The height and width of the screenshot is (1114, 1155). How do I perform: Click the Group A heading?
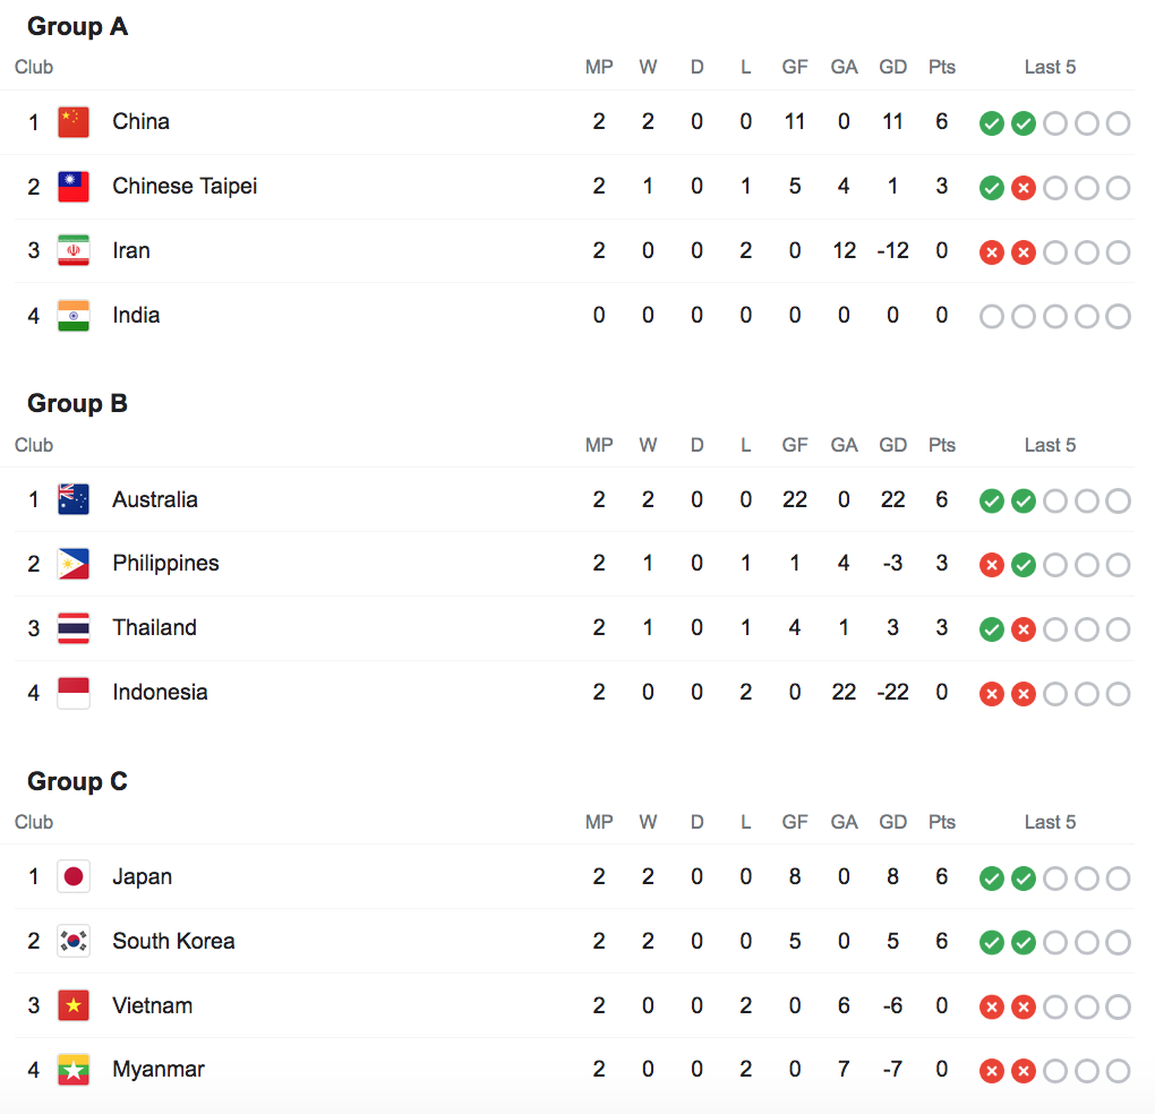(x=77, y=27)
